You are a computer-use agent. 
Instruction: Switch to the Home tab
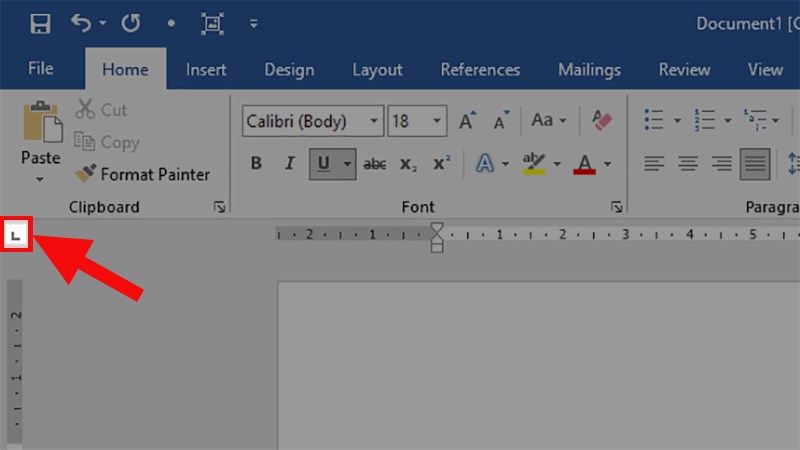tap(125, 69)
